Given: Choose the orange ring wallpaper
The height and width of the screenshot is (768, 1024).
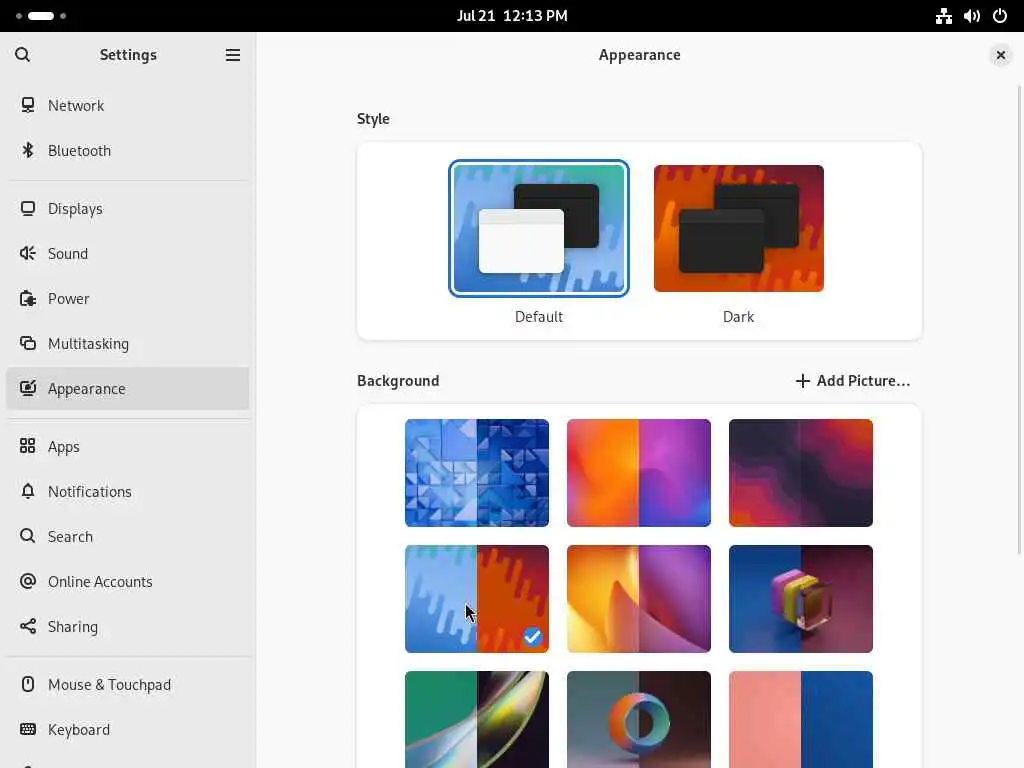Looking at the screenshot, I should (x=639, y=720).
